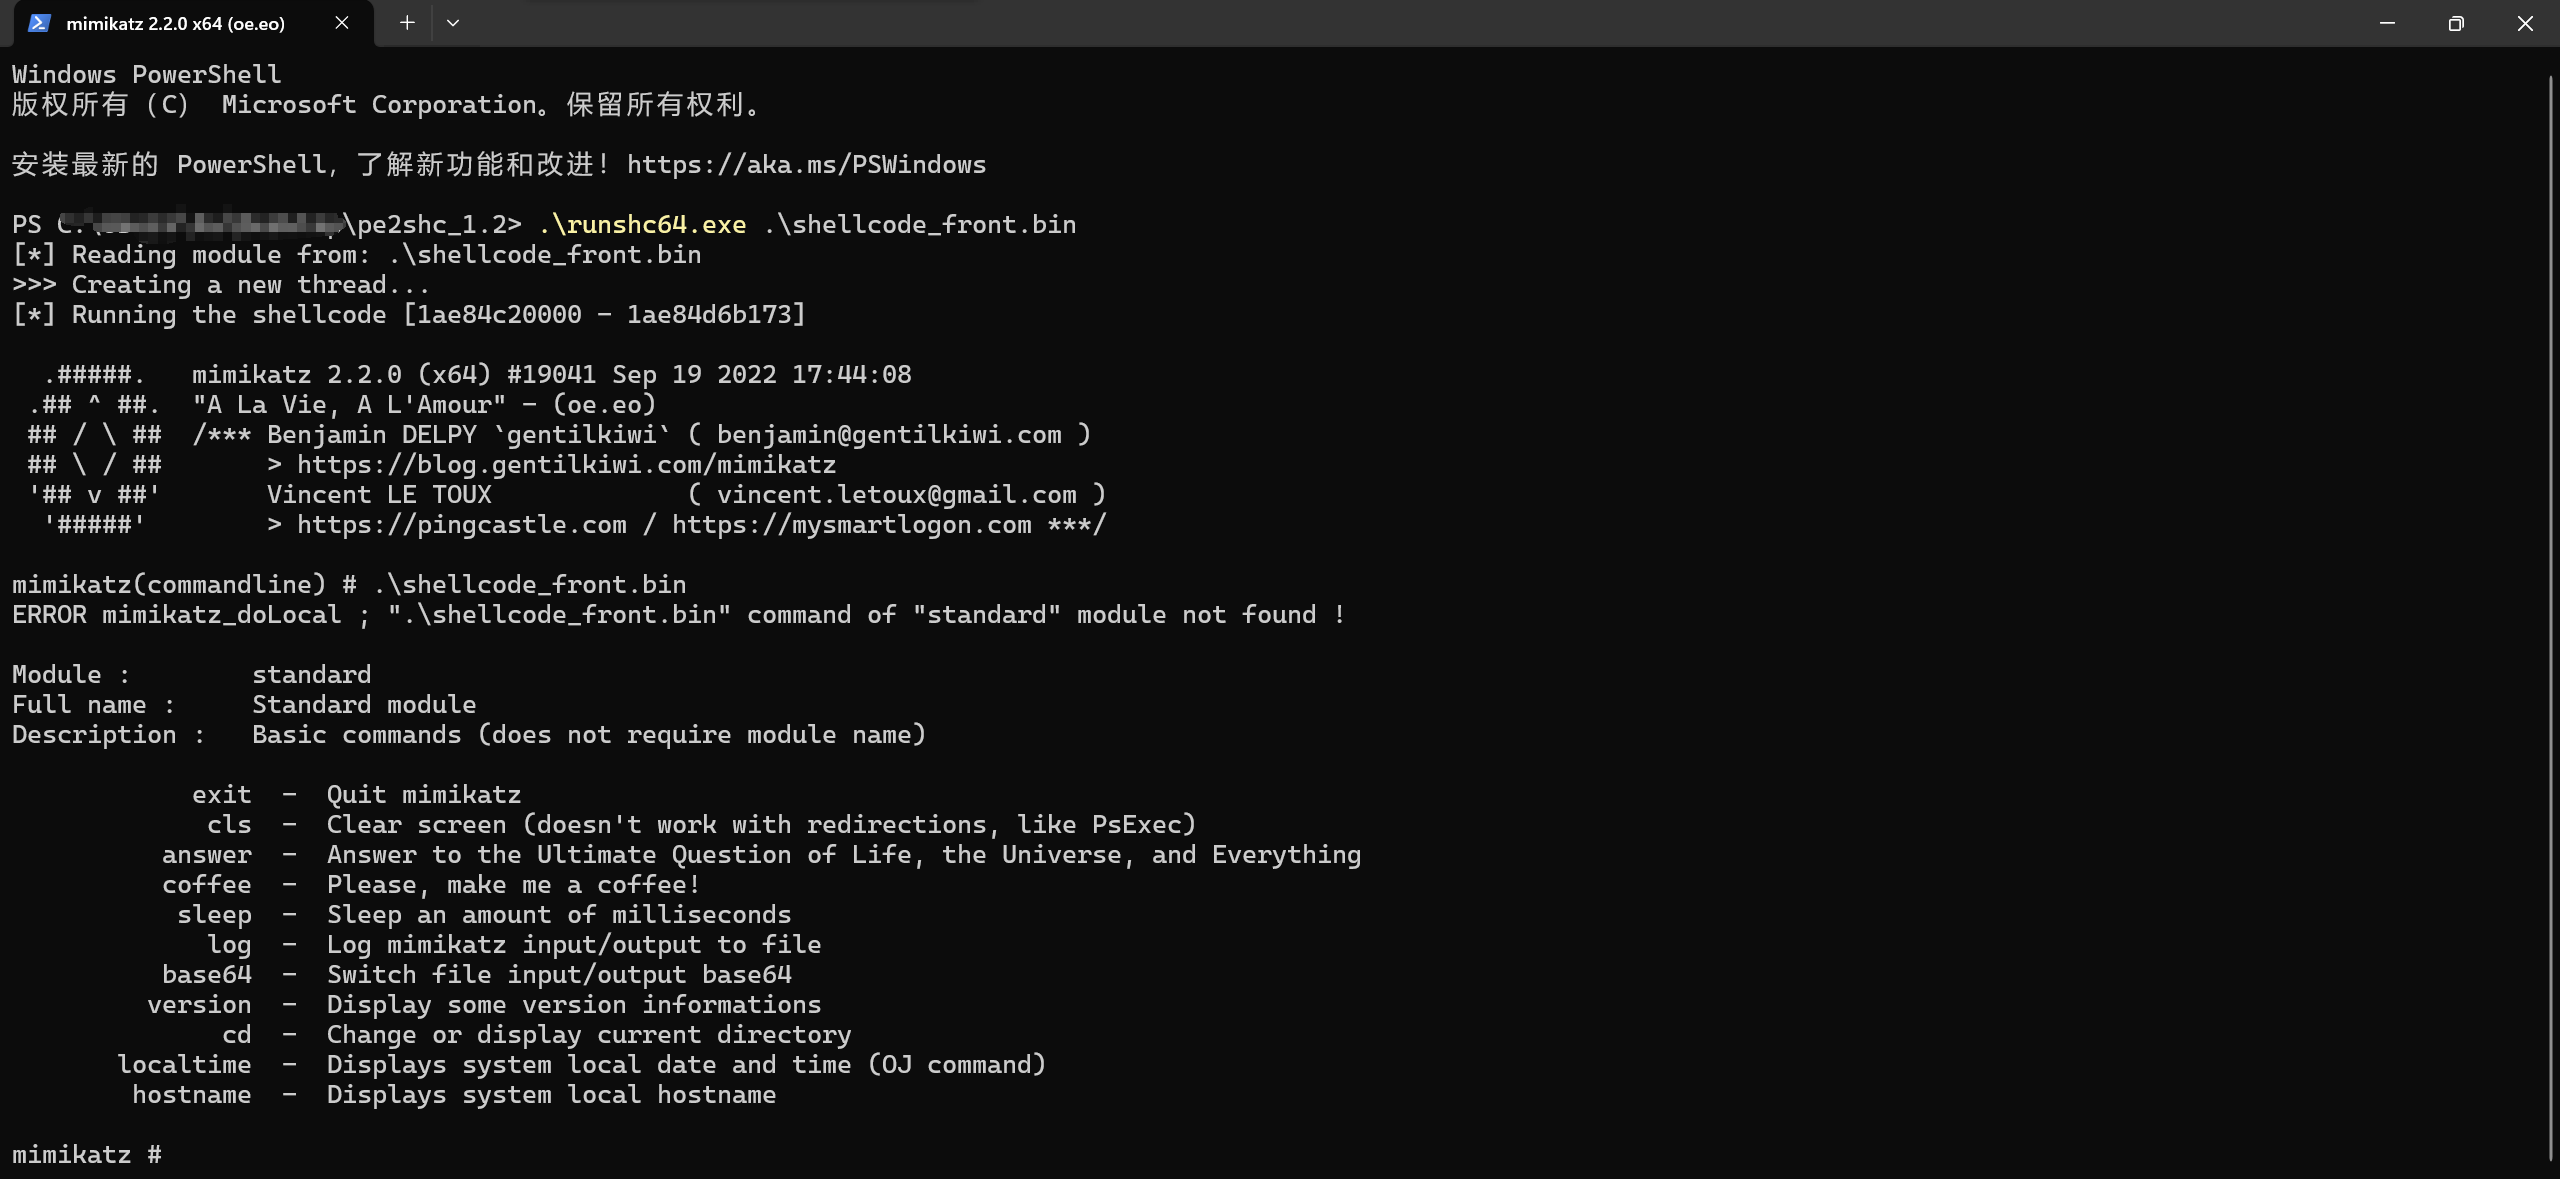Close the terminal window

pyautogui.click(x=2525, y=23)
